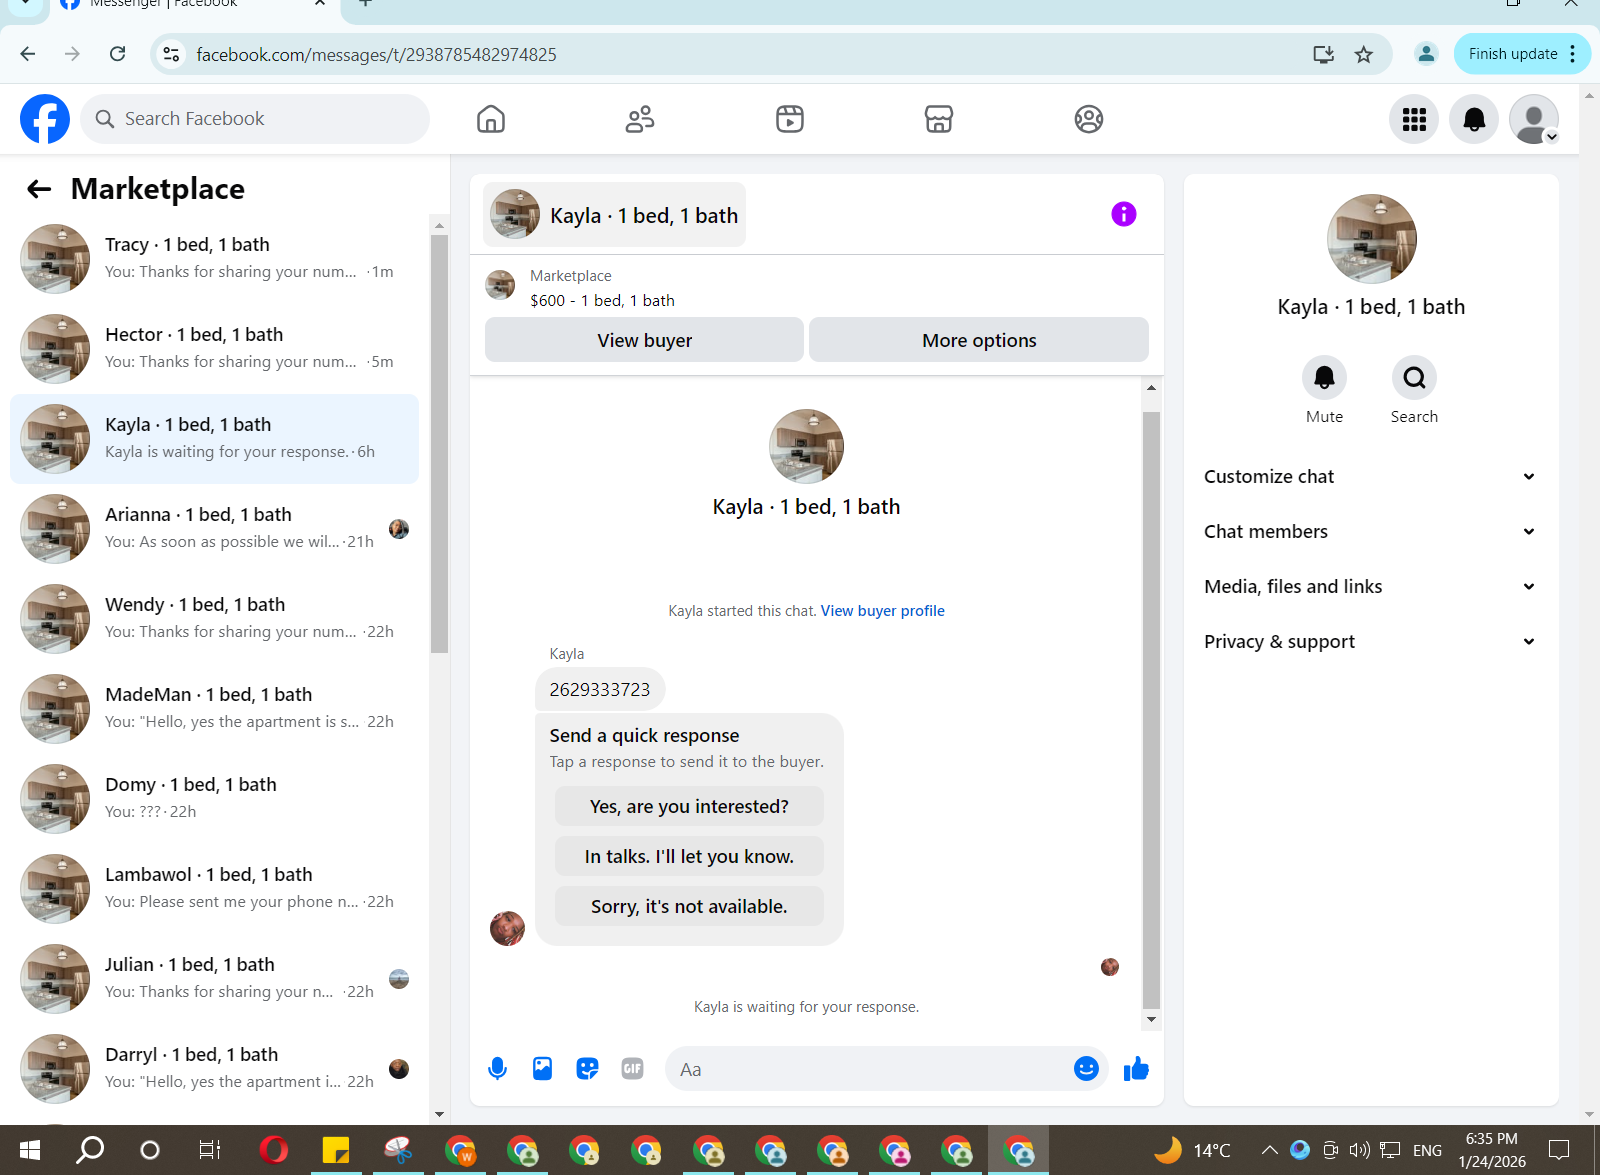Open the Darryl conversation
Screen dimensions: 1600x1175
tap(214, 1069)
